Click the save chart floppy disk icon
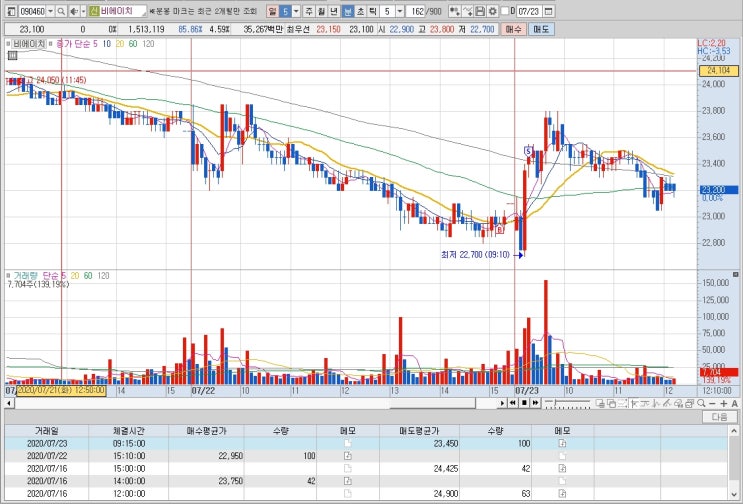Viewport: 743px width, 504px height. tap(480, 11)
